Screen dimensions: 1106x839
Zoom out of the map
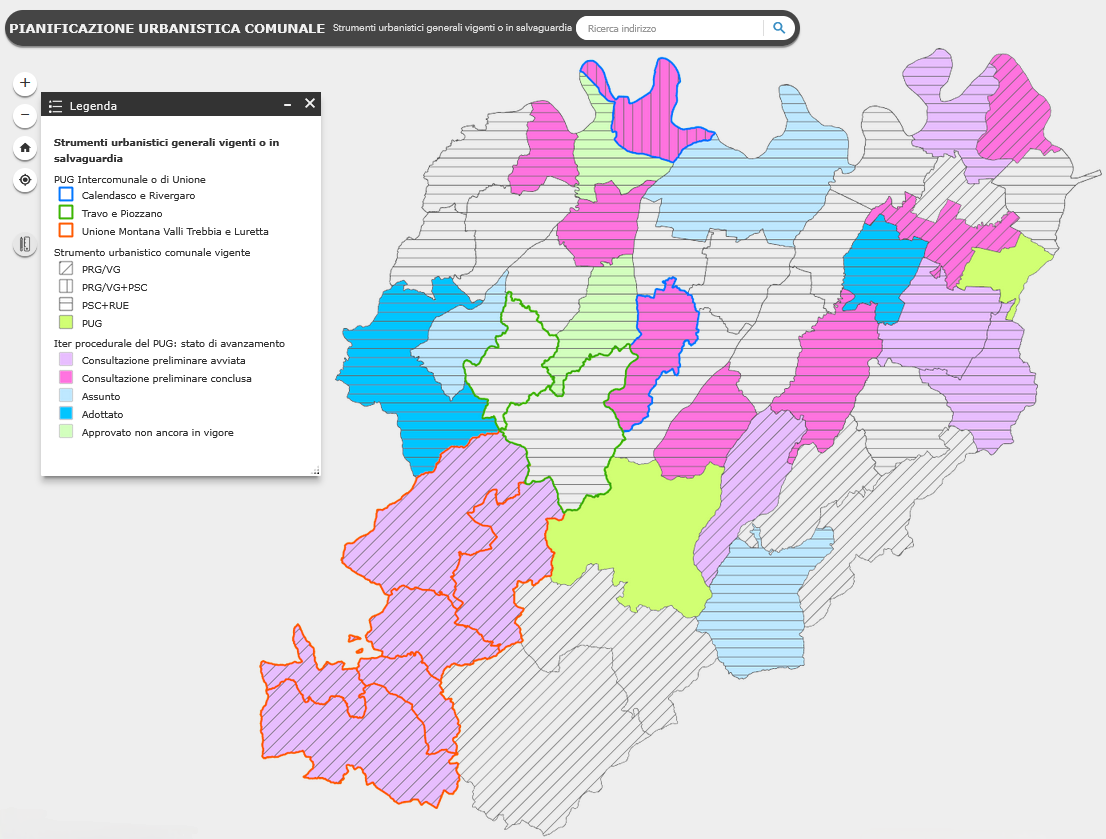25,115
